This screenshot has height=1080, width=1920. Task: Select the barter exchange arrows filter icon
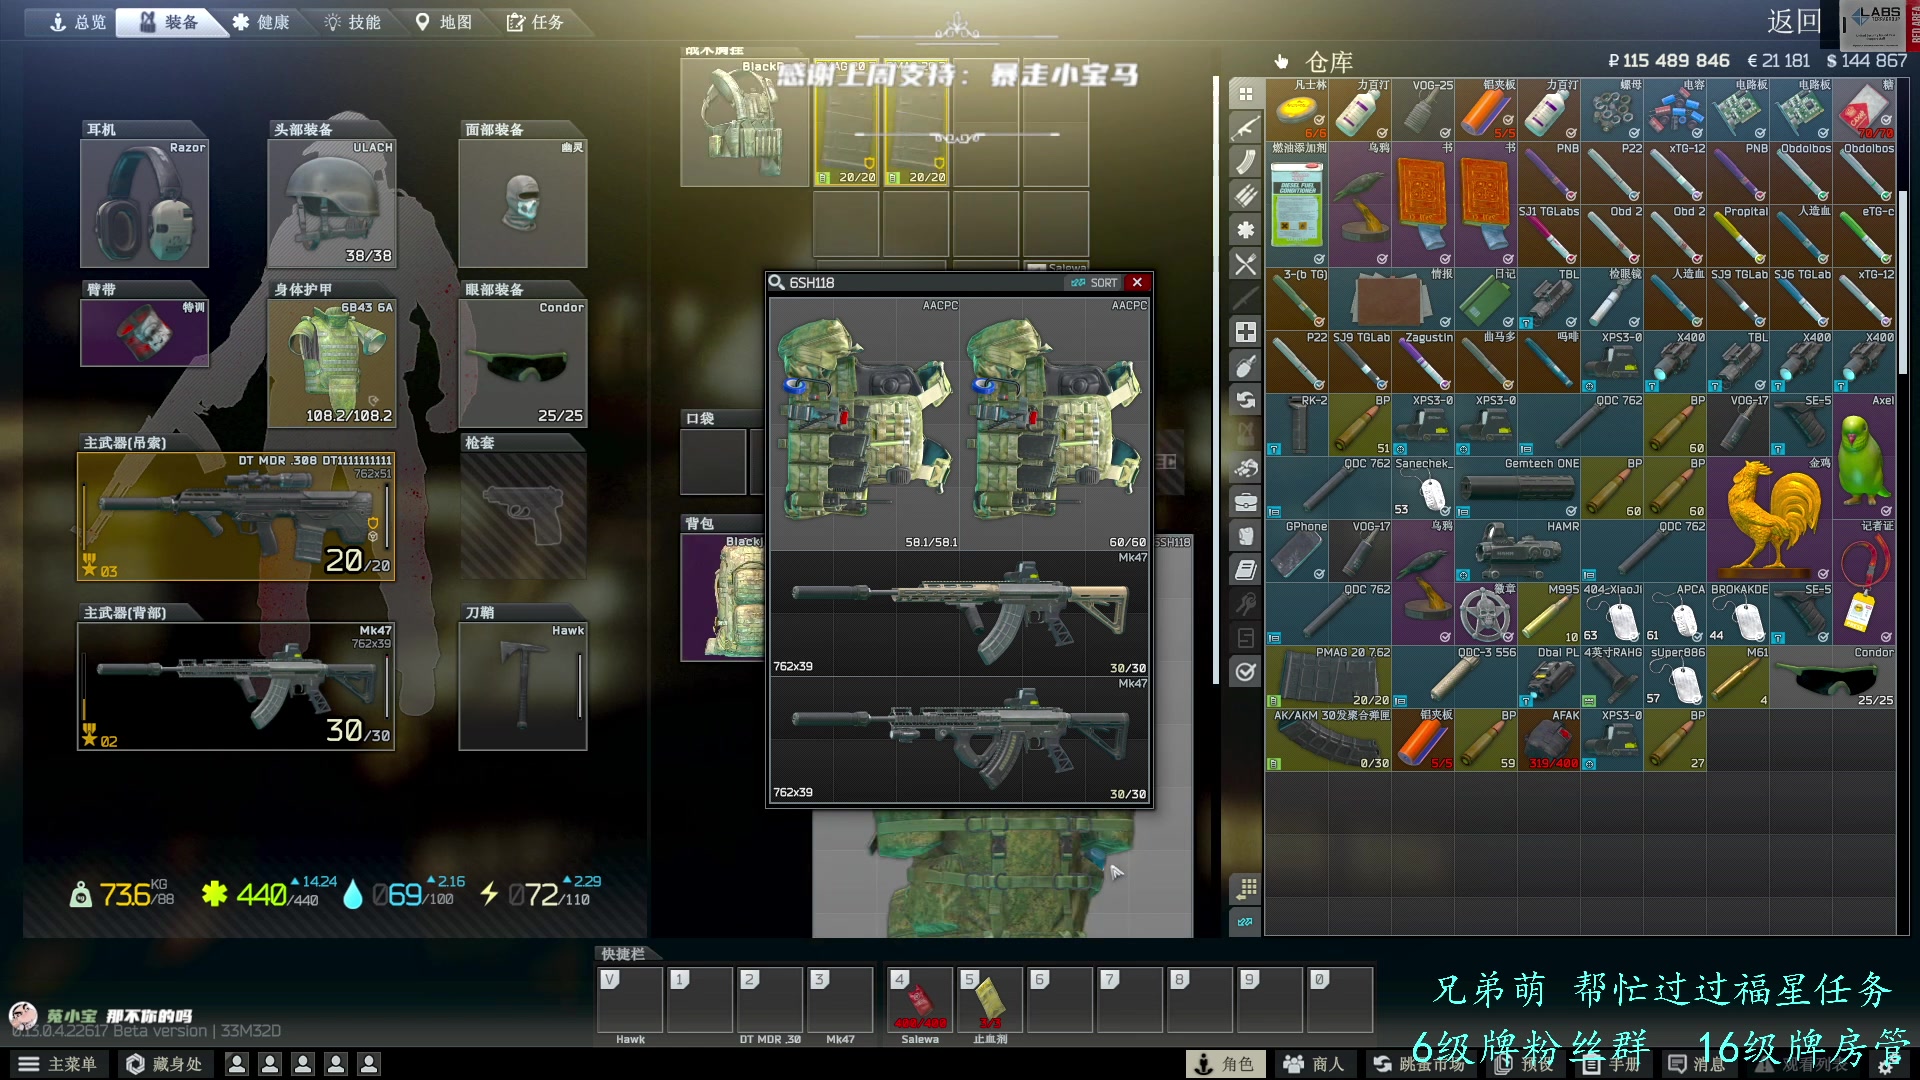click(1245, 400)
